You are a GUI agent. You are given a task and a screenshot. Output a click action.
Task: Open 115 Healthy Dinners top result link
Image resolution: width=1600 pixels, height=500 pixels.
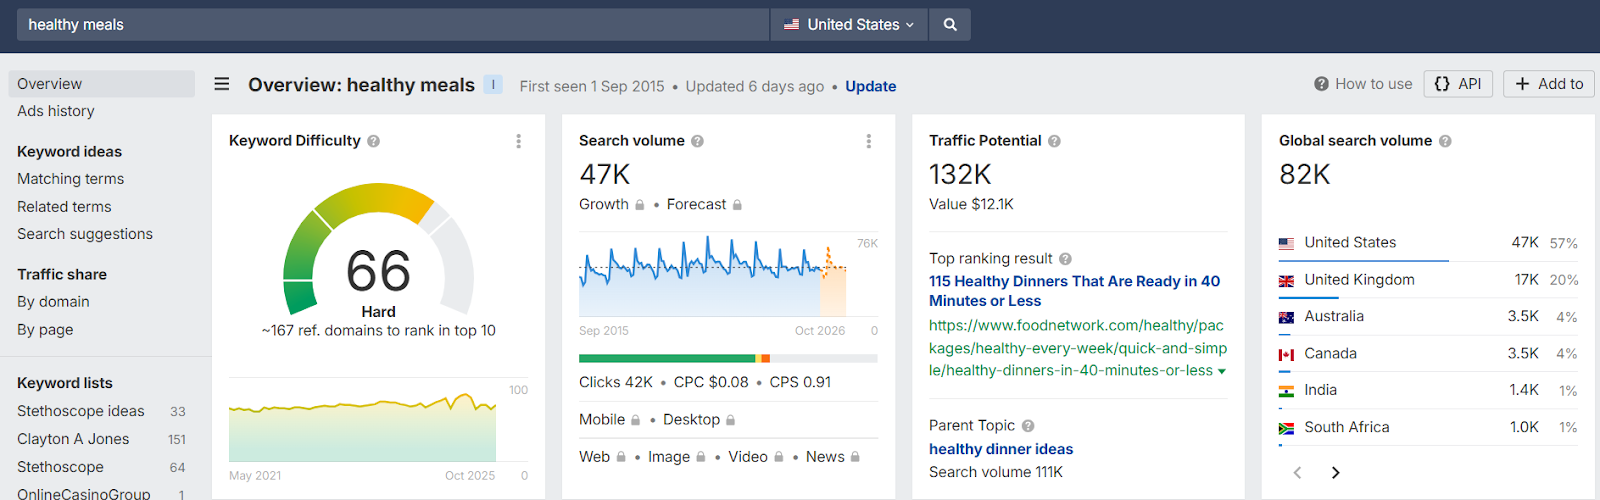[x=1075, y=291]
